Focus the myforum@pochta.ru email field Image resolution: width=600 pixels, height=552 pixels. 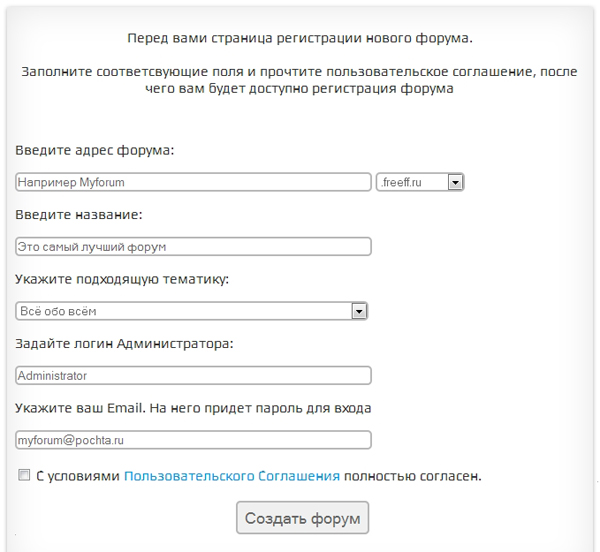[x=193, y=440]
